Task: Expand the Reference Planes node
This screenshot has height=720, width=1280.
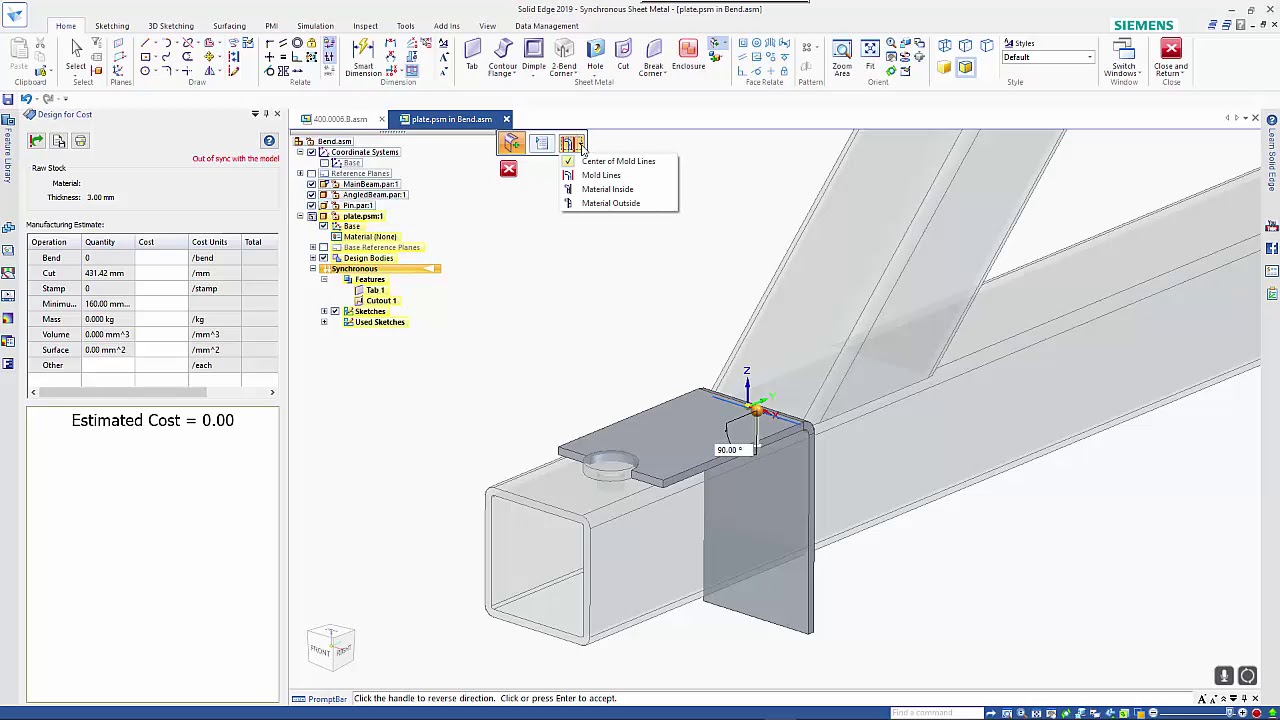Action: point(300,174)
